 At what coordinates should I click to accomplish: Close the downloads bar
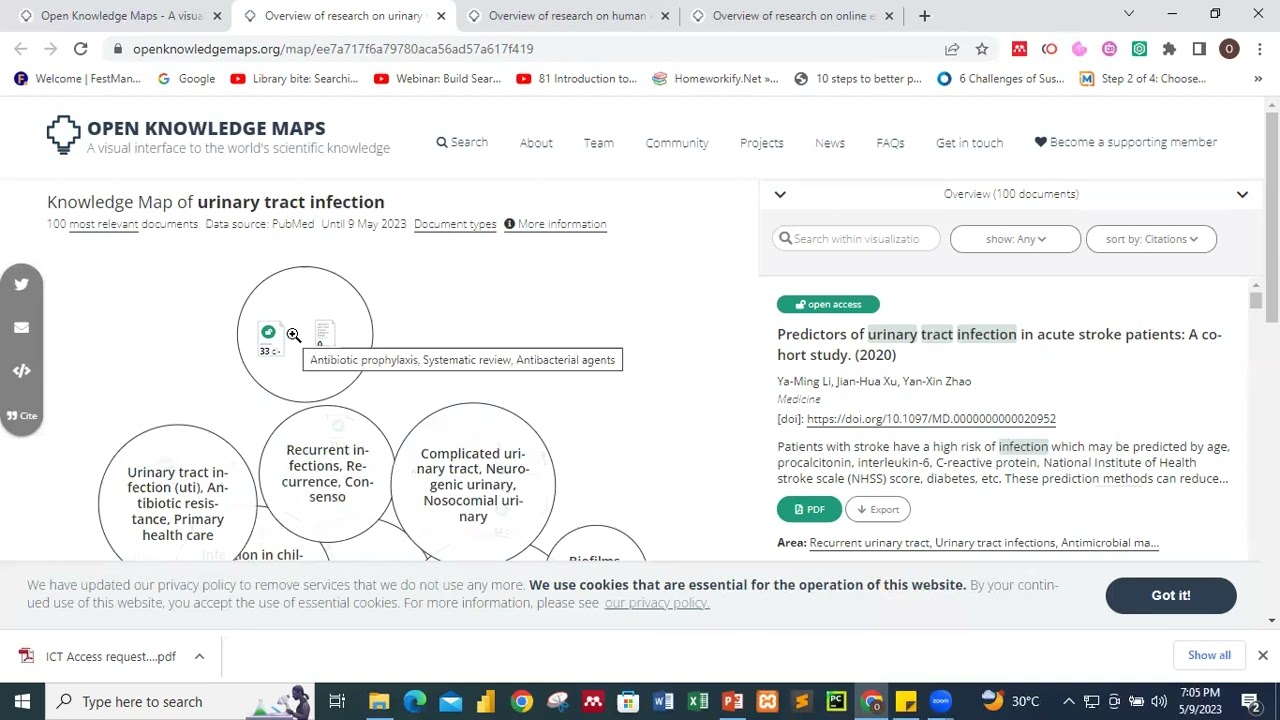[1262, 655]
